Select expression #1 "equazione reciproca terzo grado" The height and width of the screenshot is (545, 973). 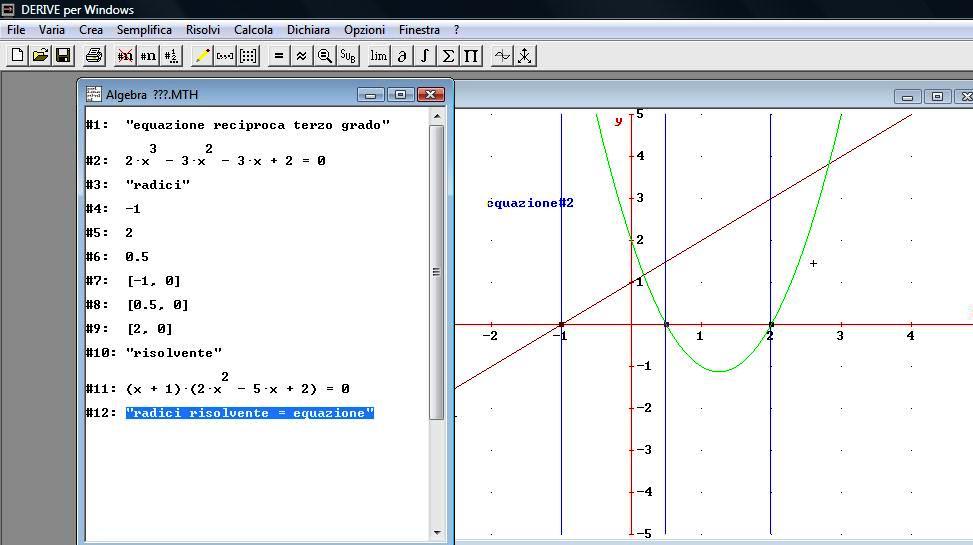[258, 125]
